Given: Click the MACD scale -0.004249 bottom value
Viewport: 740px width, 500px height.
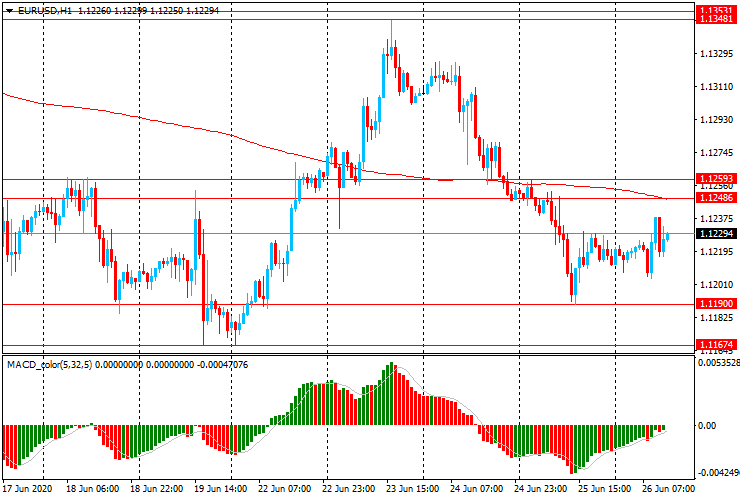Looking at the screenshot, I should (719, 473).
